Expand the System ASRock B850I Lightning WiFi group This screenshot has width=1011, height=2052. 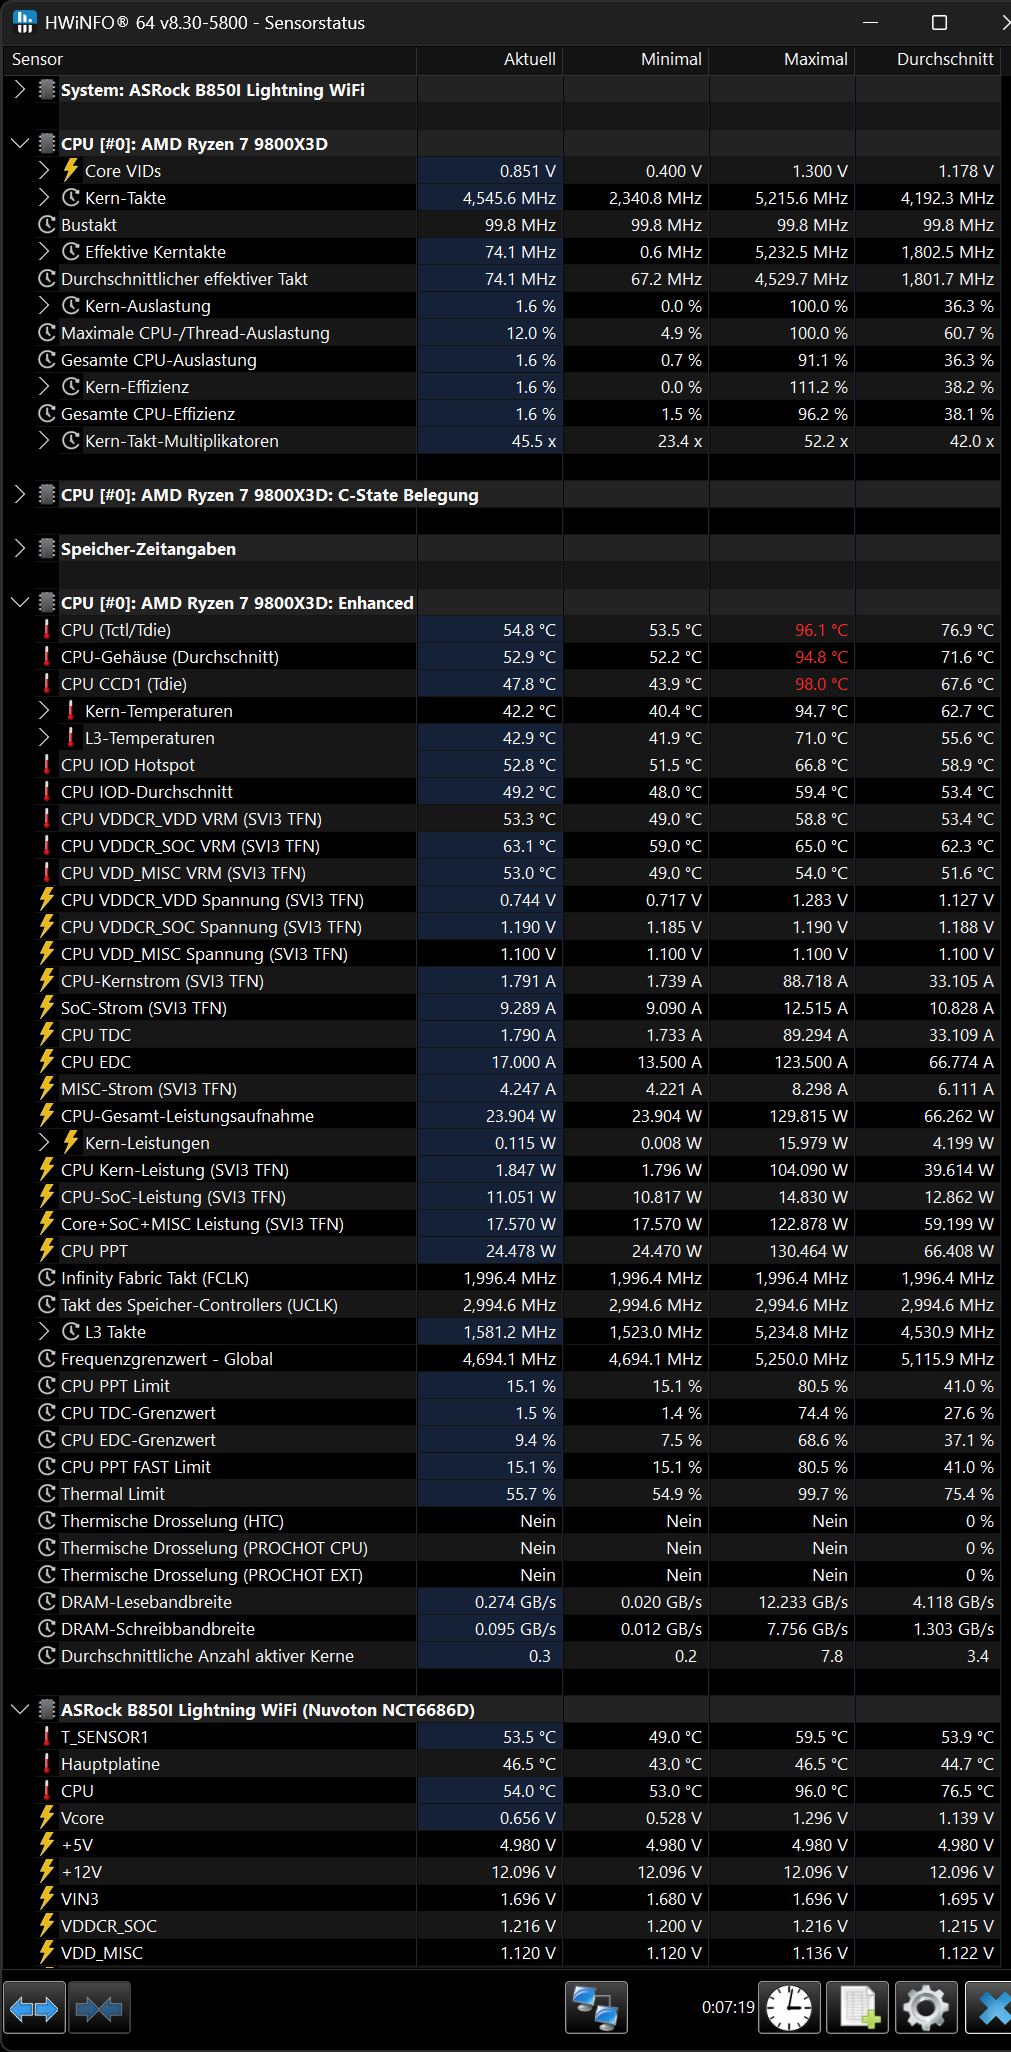point(20,90)
